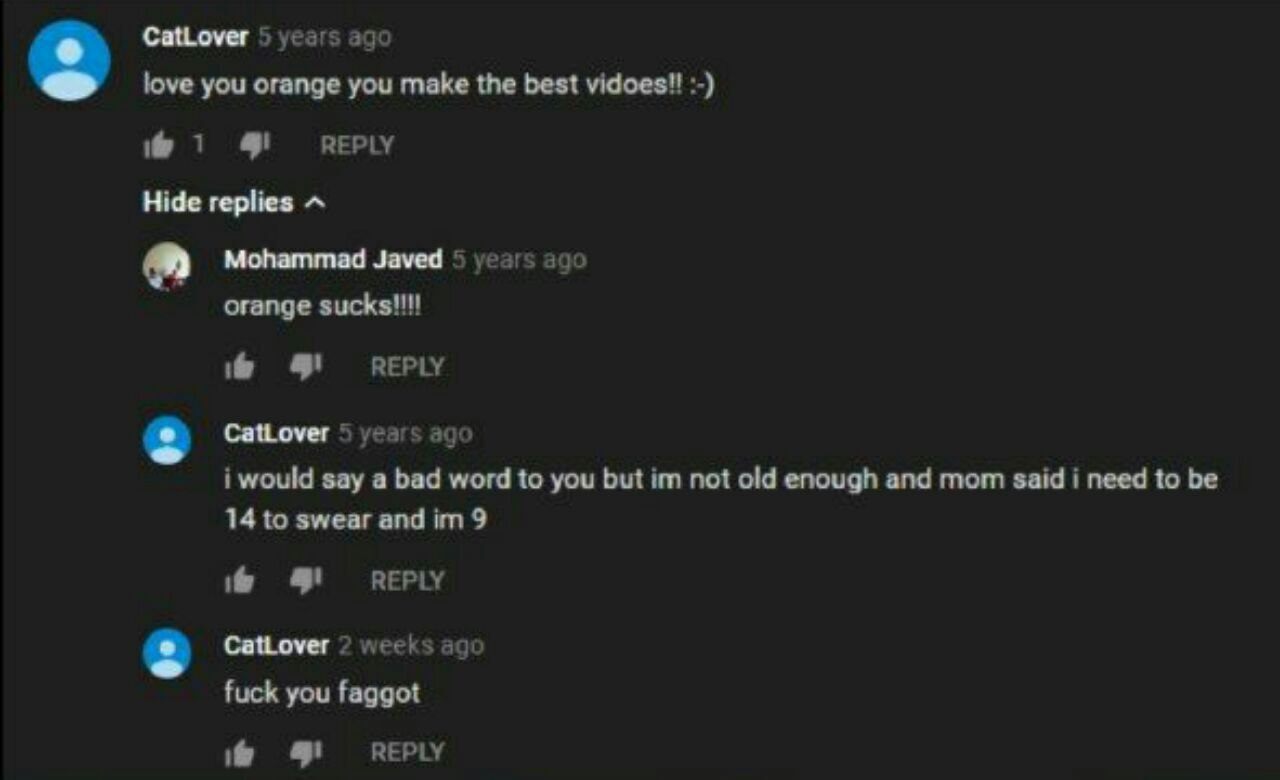Dislike CatLover's reply from 2 weeks ago

point(305,752)
